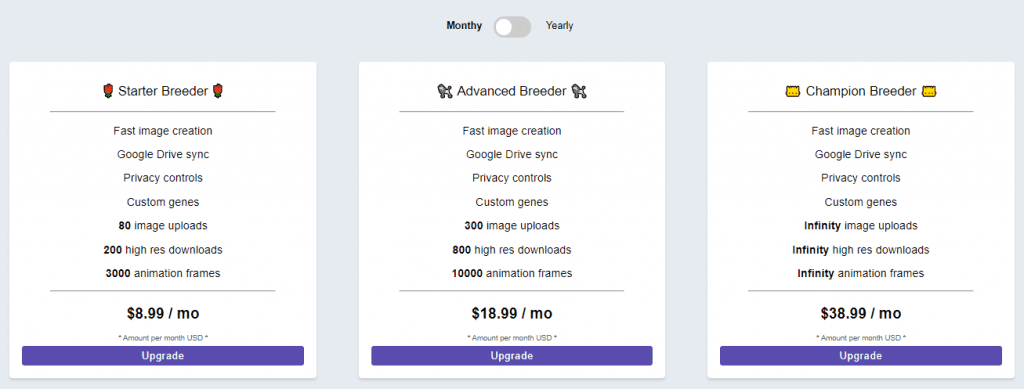Click the 10000 animation frames feature line
1024x389 pixels.
512,273
